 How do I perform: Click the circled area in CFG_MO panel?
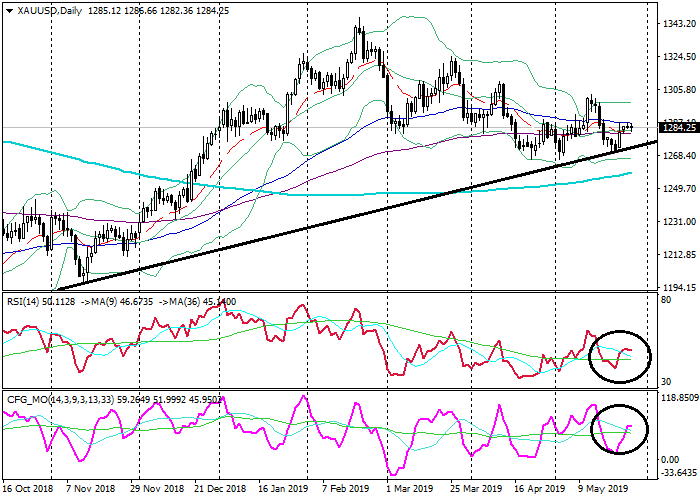[x=620, y=429]
